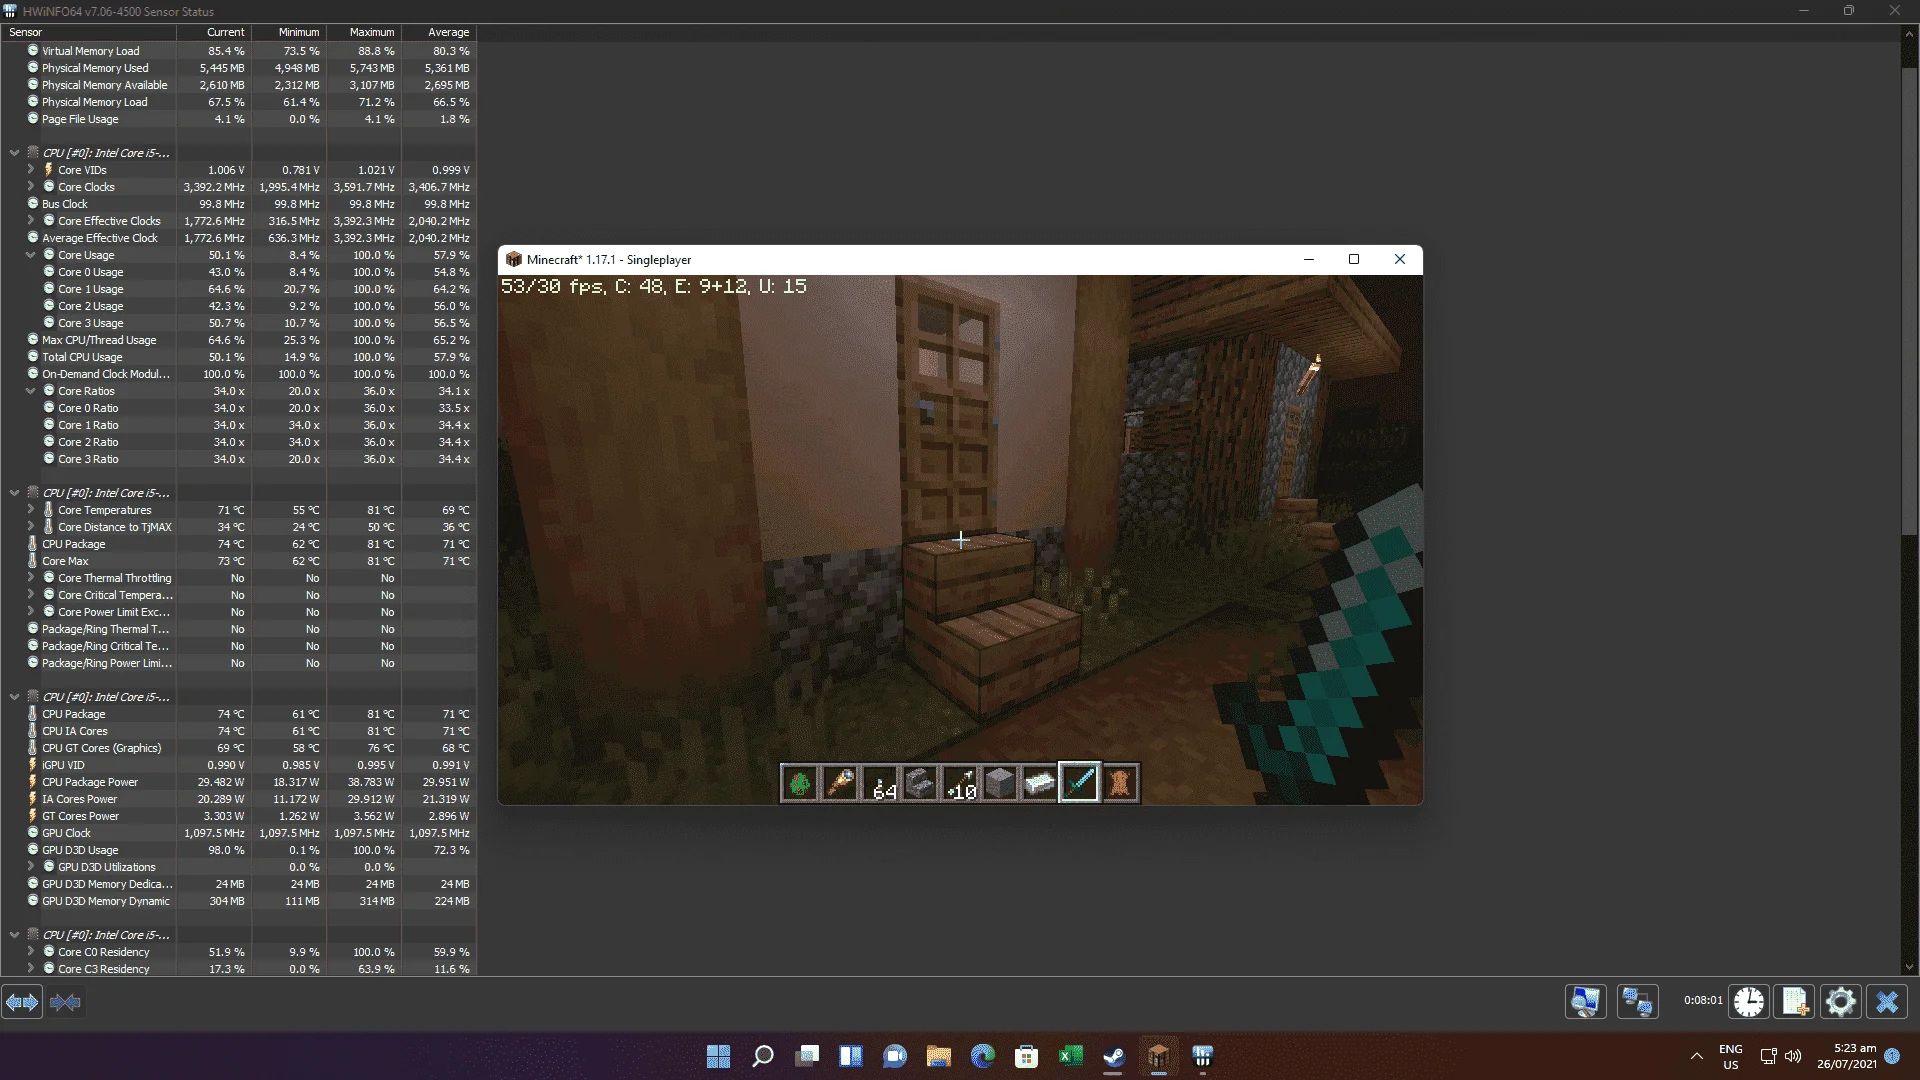Open Task View on the taskbar
Screen dimensions: 1920x1080
pos(807,1056)
